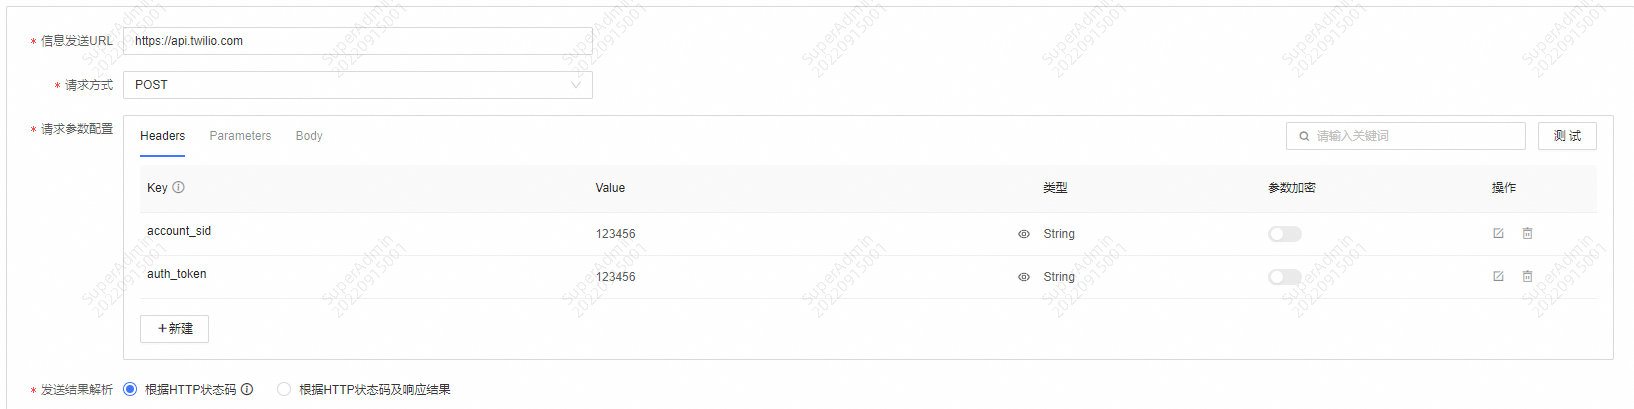The image size is (1634, 409).
Task: Show auth_token value with the eye icon
Action: pyautogui.click(x=1024, y=277)
